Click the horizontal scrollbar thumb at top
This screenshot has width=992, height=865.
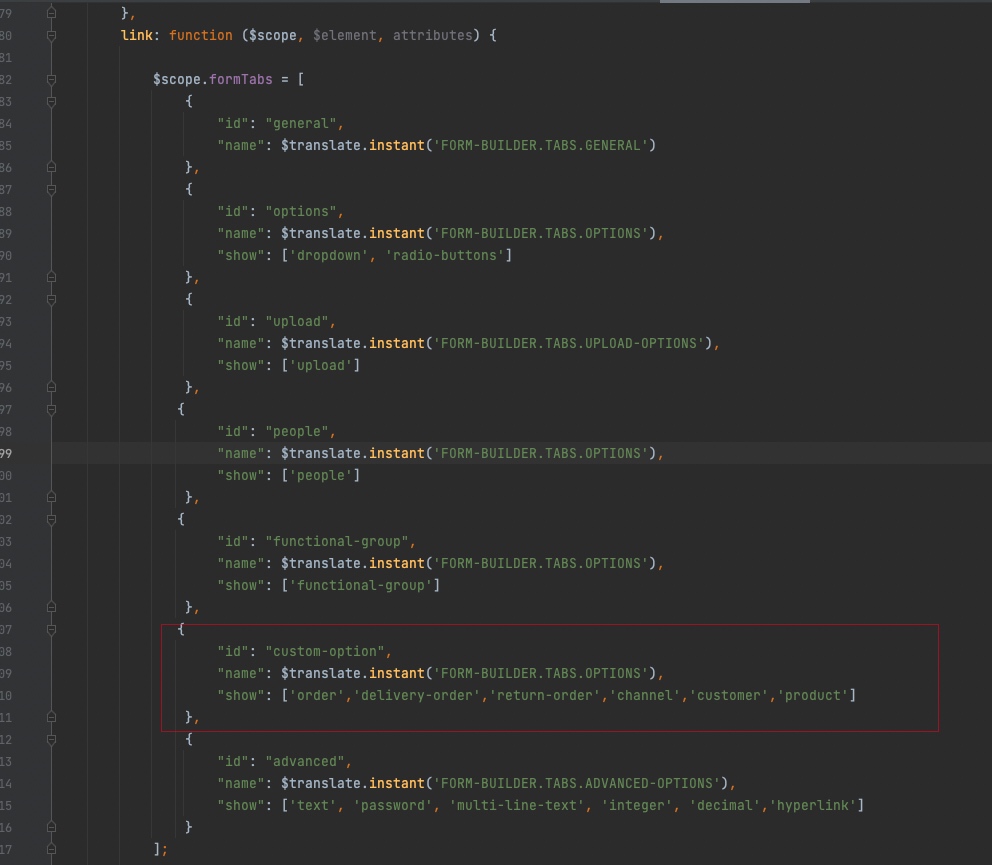735,1
